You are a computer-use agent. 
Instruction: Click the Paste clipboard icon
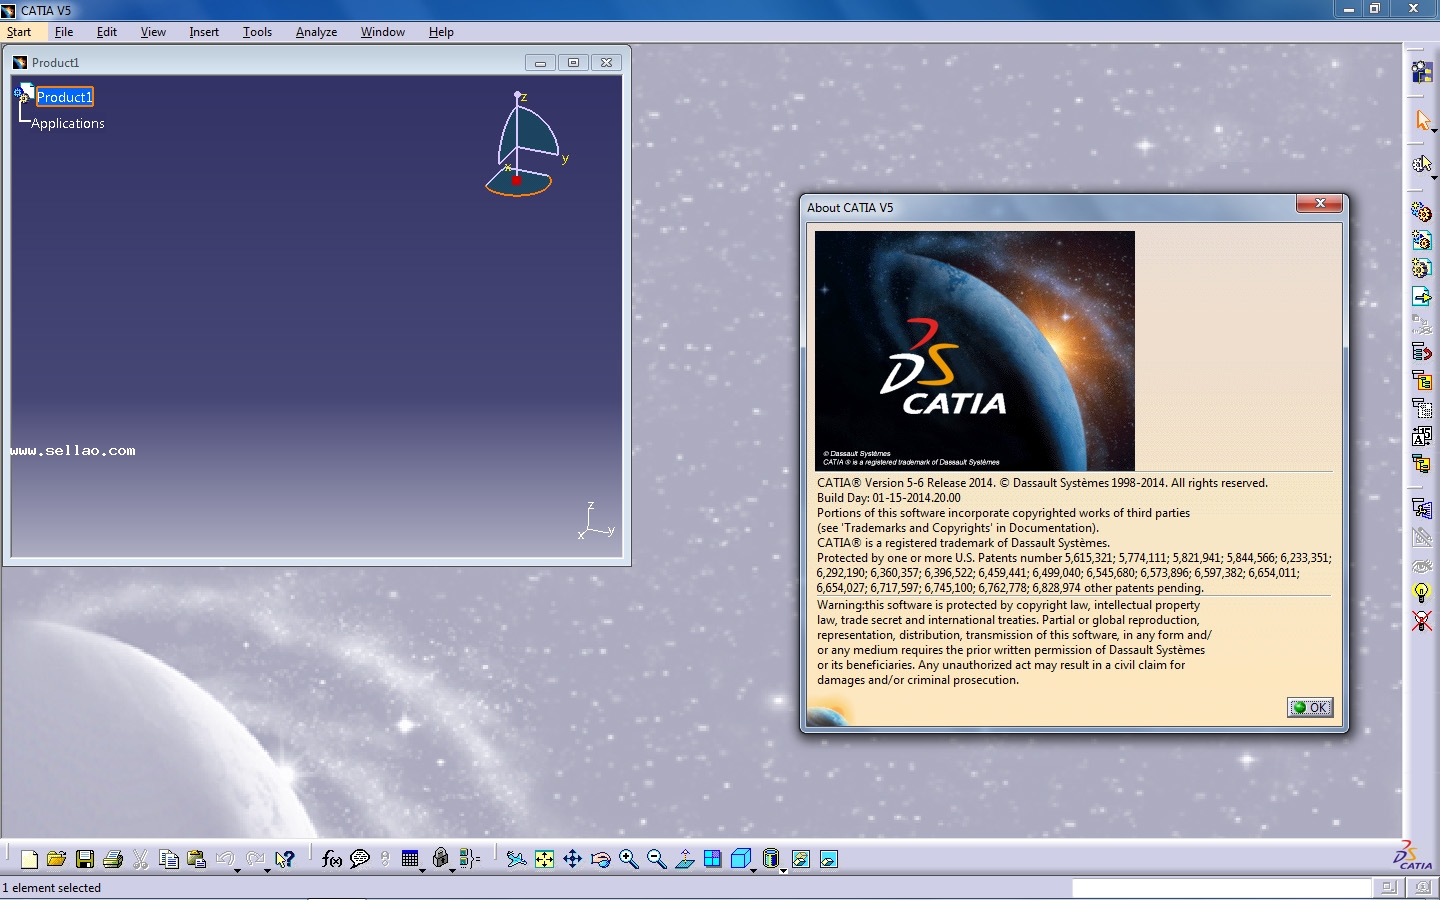coord(197,859)
